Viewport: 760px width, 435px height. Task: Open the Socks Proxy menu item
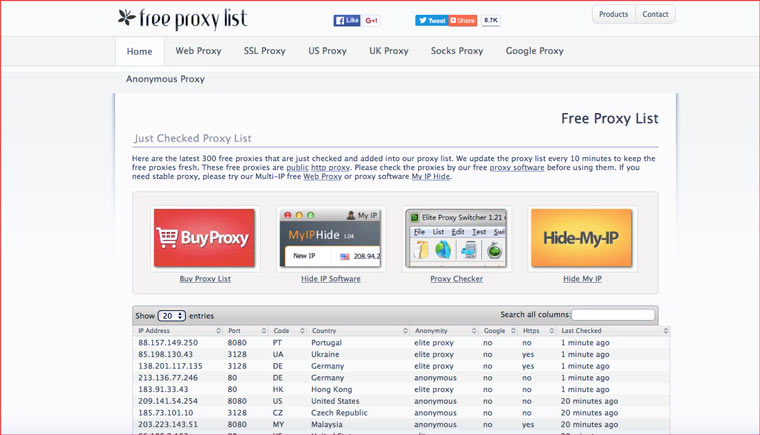(x=457, y=51)
